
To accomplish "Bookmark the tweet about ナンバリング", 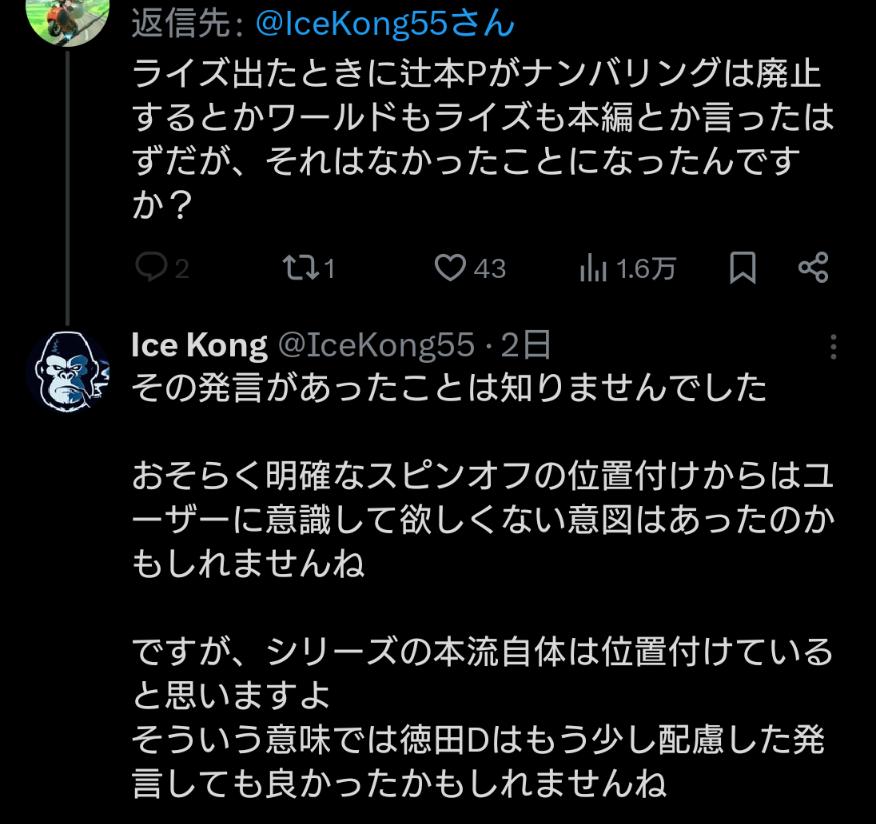I will tap(742, 268).
